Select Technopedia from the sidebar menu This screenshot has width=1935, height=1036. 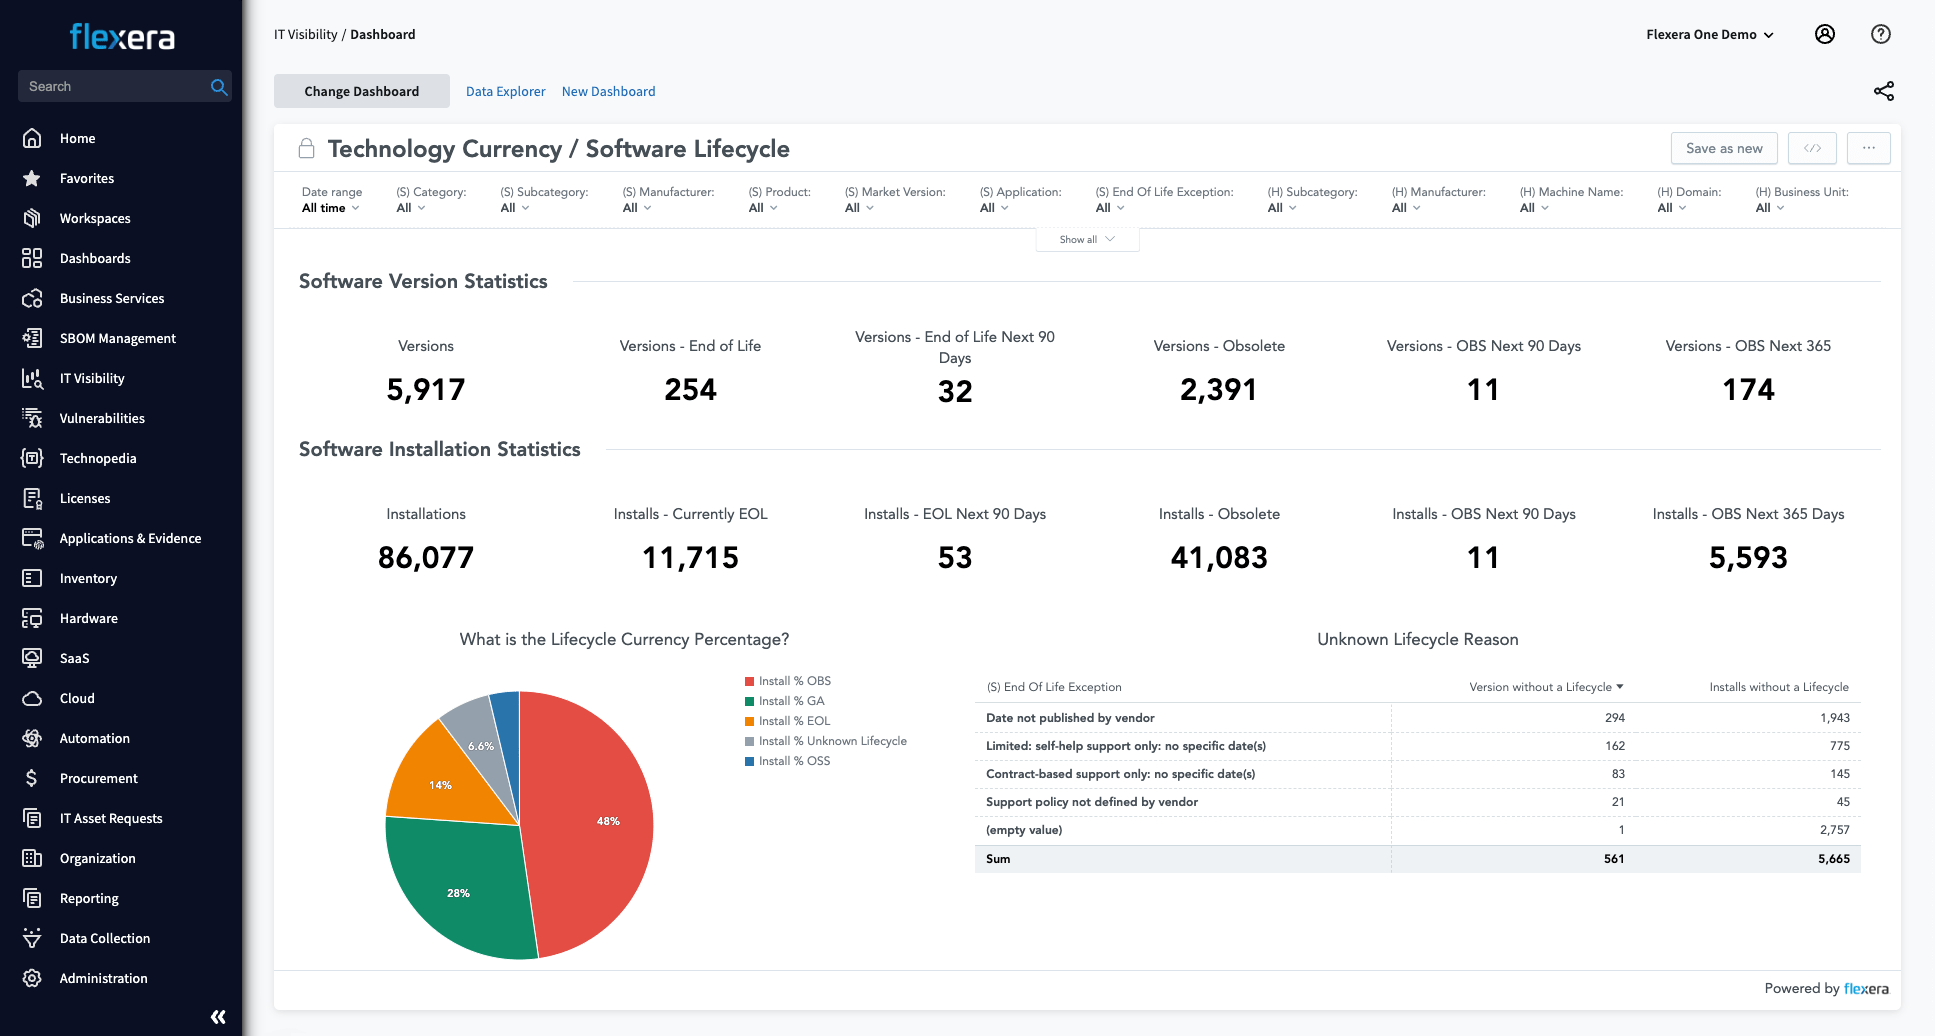click(x=98, y=458)
